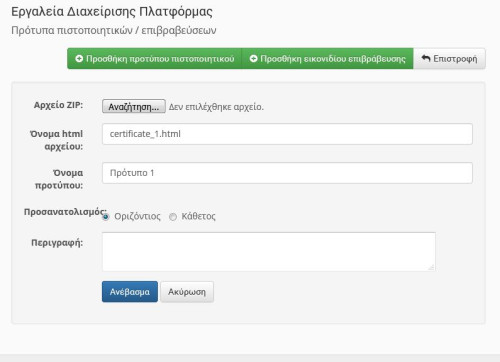
Task: Cancel with the Ακύρωση button
Action: (x=187, y=292)
